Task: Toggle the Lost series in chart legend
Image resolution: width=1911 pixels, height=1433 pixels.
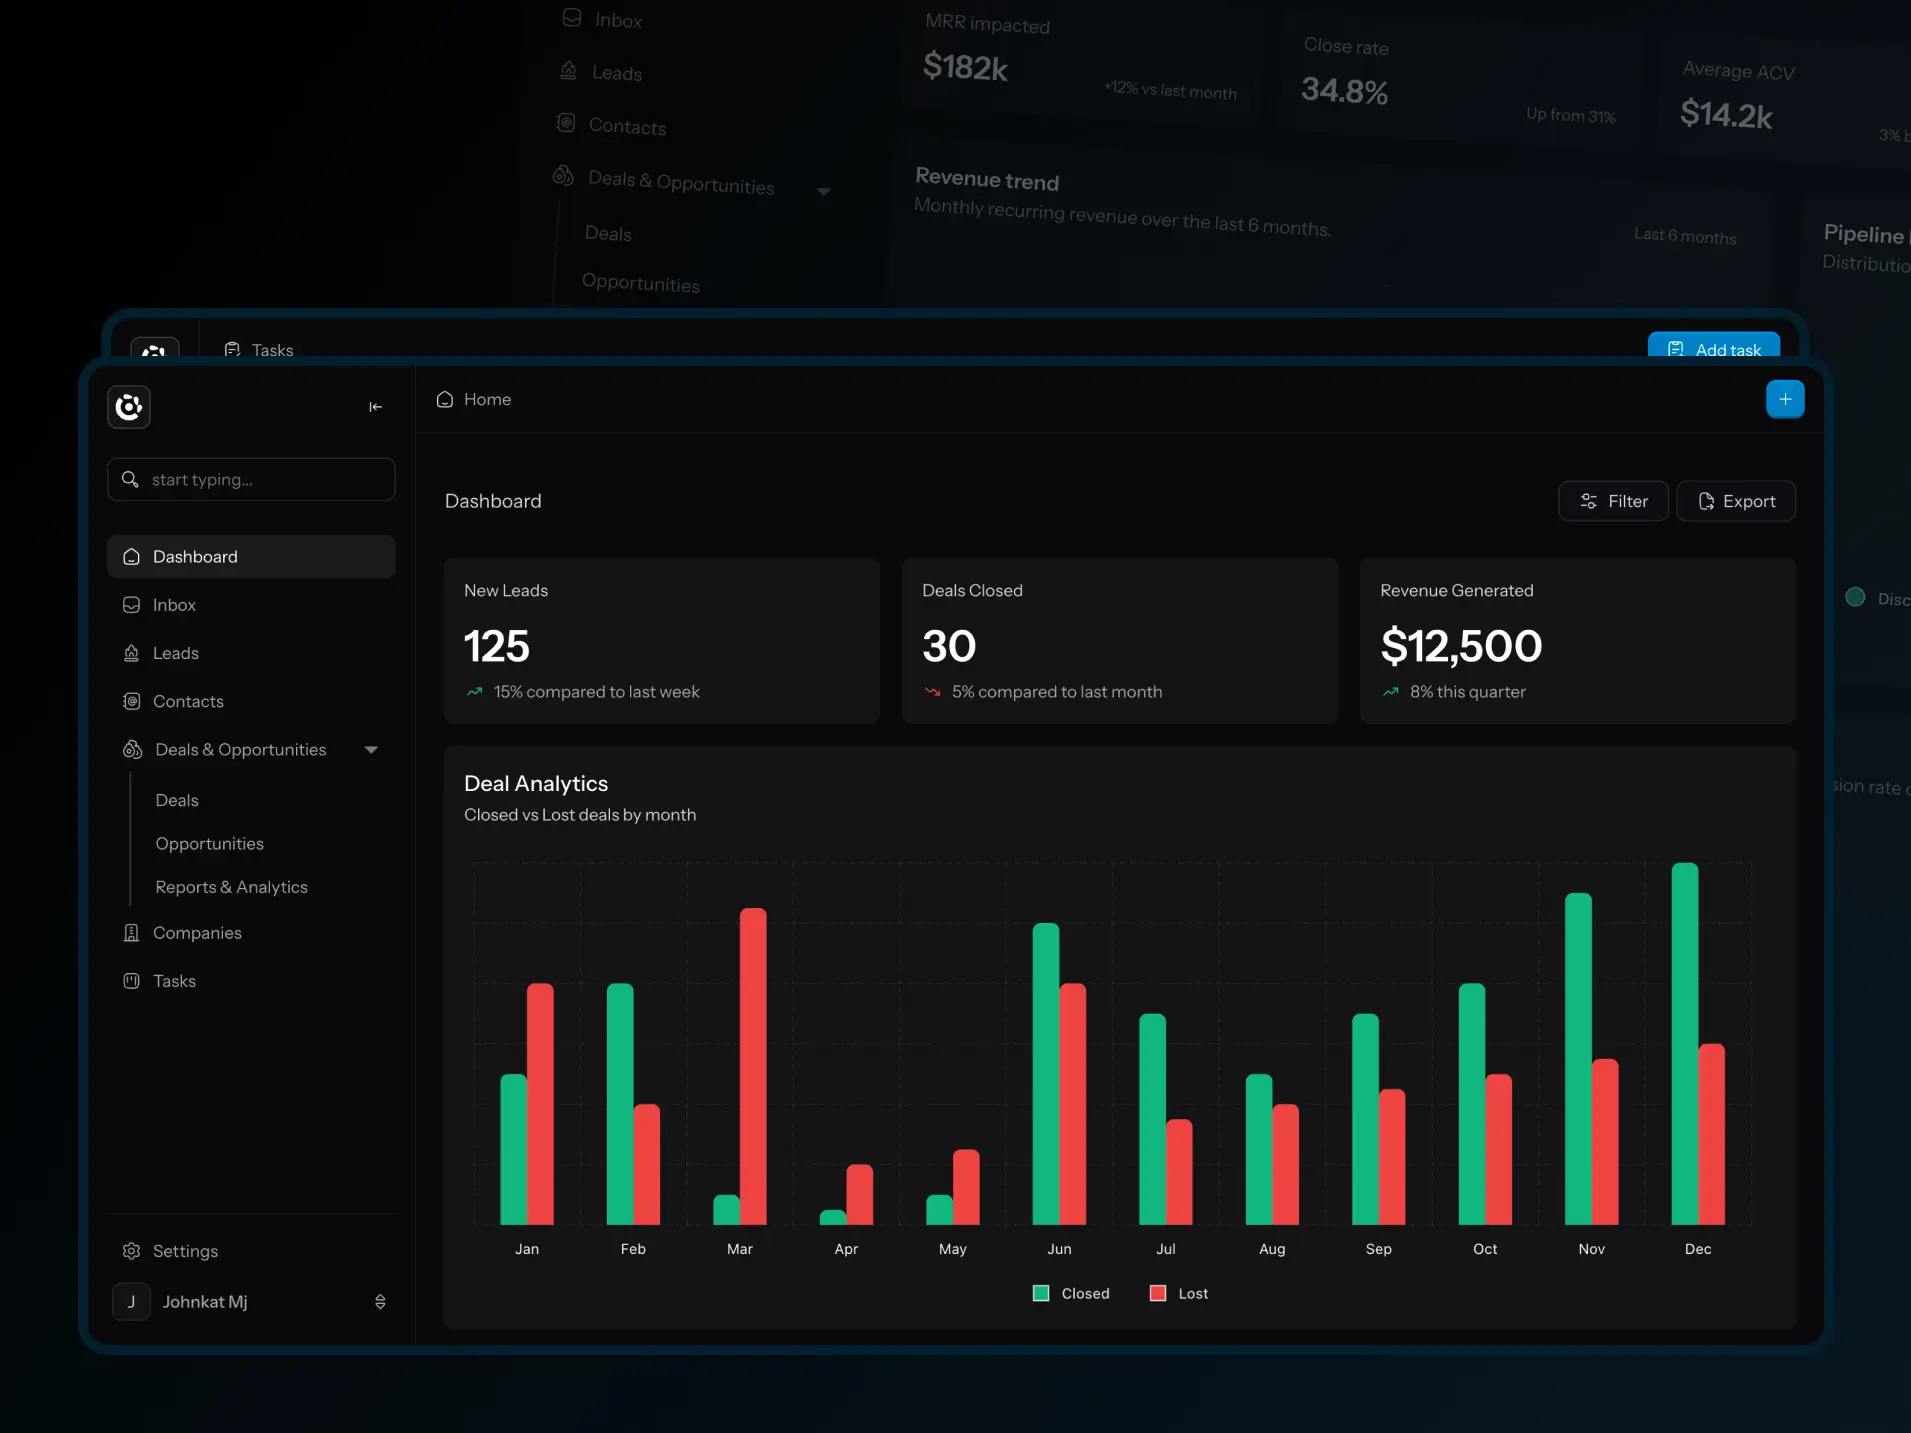Action: (1179, 1293)
